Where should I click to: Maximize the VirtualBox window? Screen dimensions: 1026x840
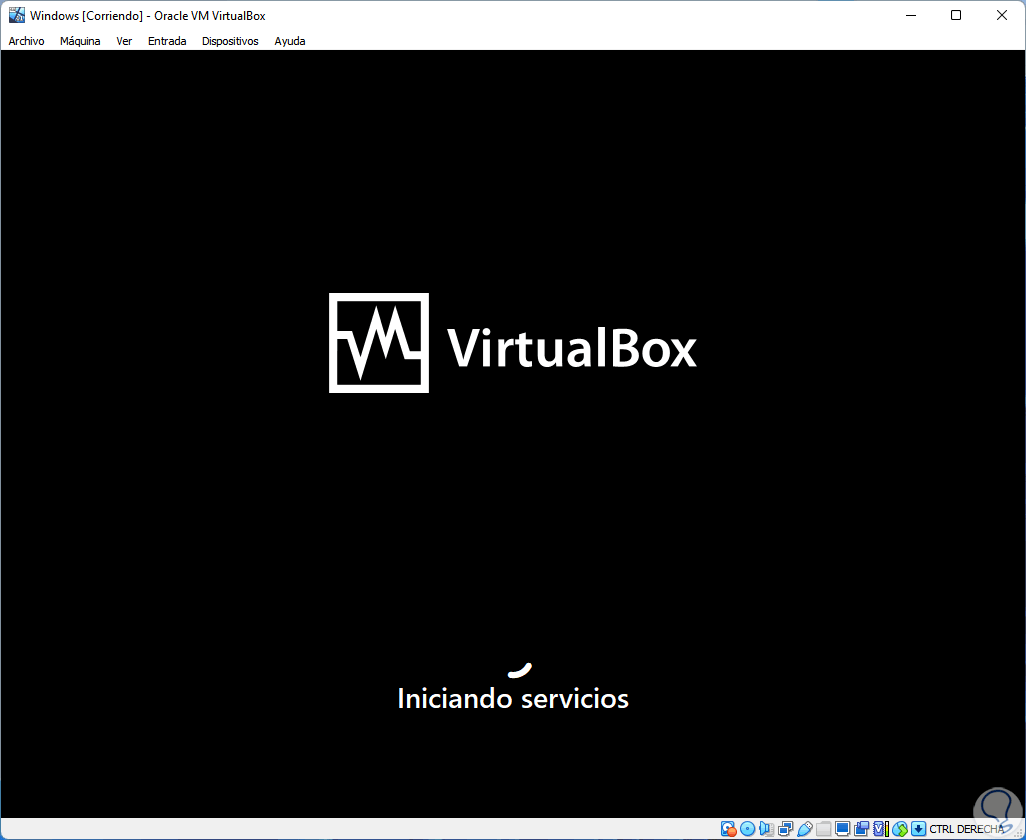(956, 15)
